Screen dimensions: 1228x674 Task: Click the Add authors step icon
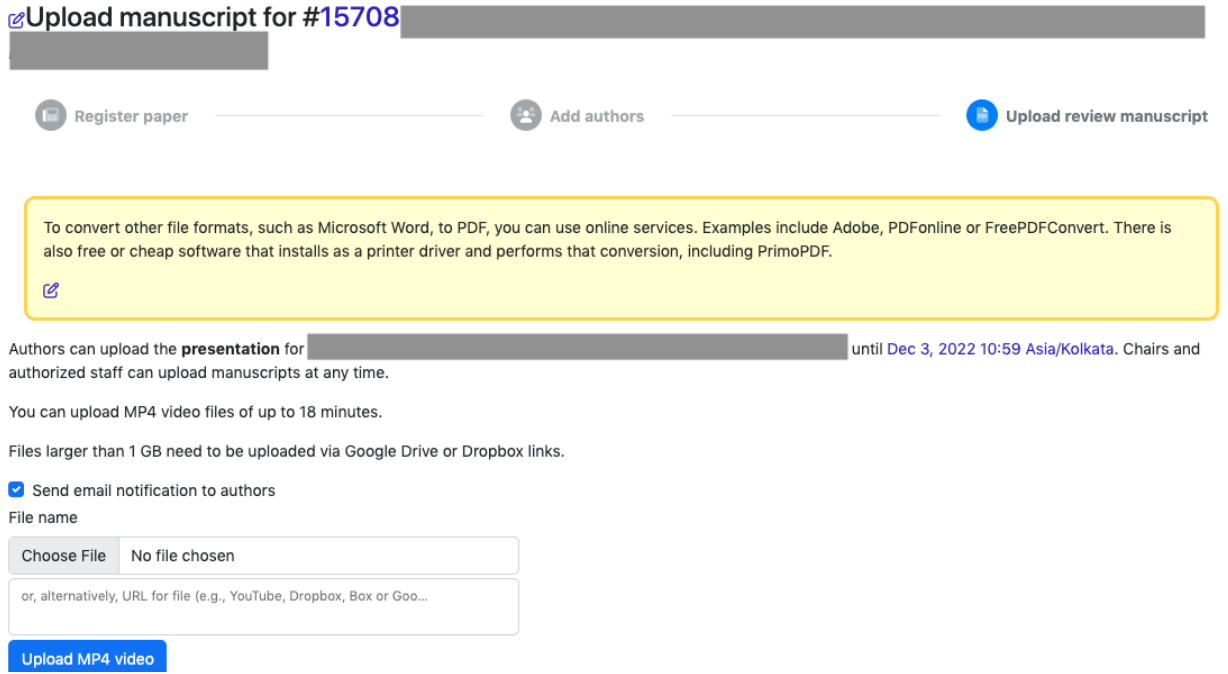click(x=525, y=116)
